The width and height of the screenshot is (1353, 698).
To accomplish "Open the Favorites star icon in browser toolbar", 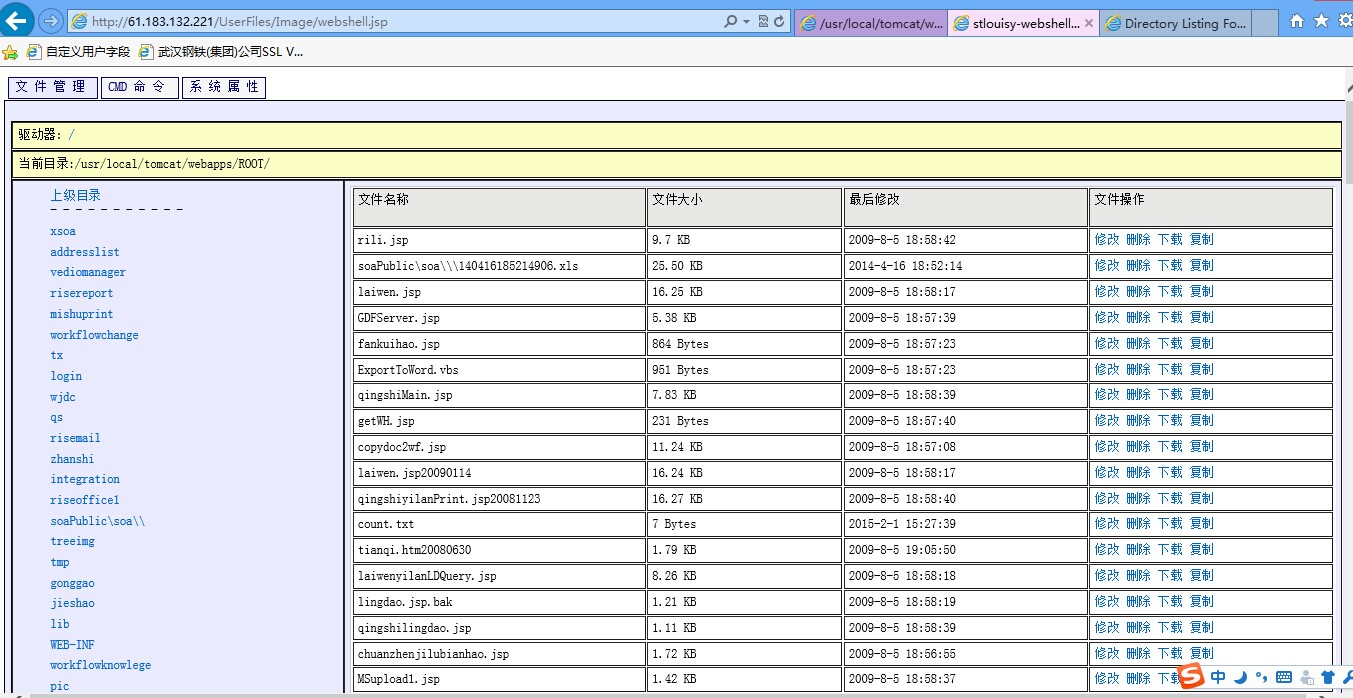I will (x=1320, y=21).
